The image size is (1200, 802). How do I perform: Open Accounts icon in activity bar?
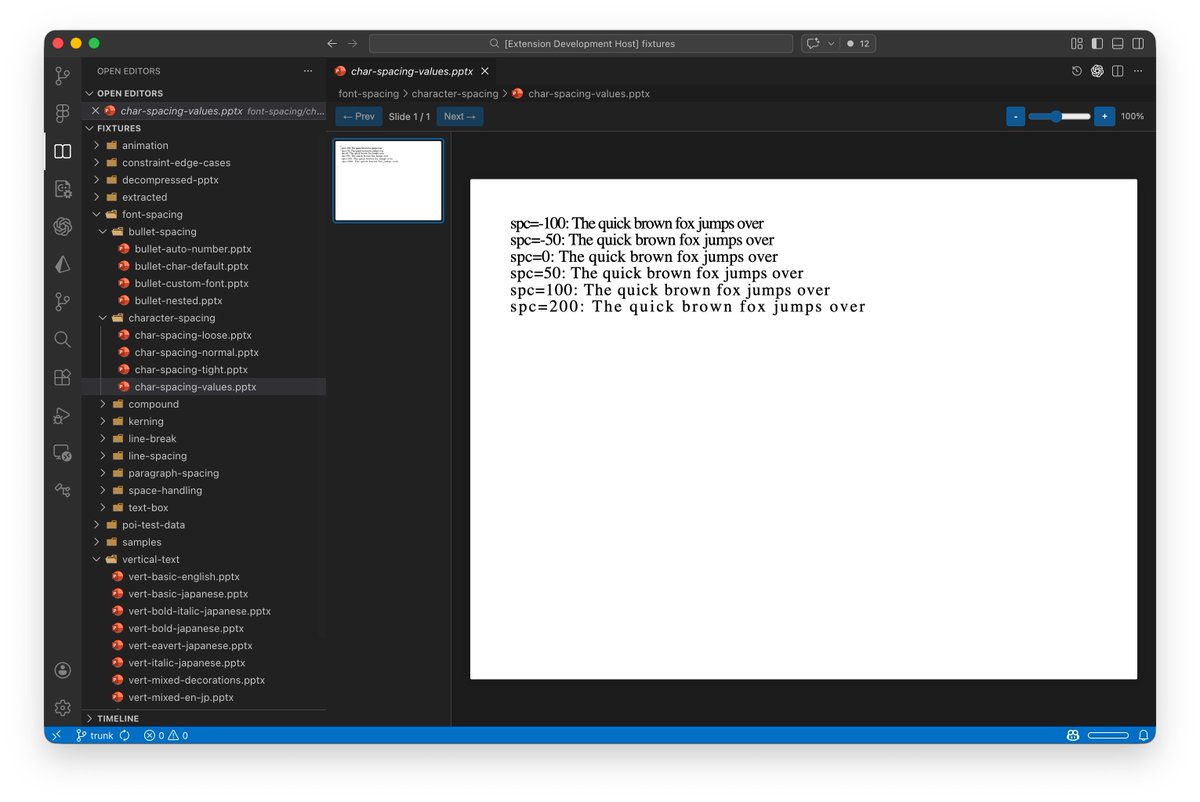pyautogui.click(x=62, y=670)
